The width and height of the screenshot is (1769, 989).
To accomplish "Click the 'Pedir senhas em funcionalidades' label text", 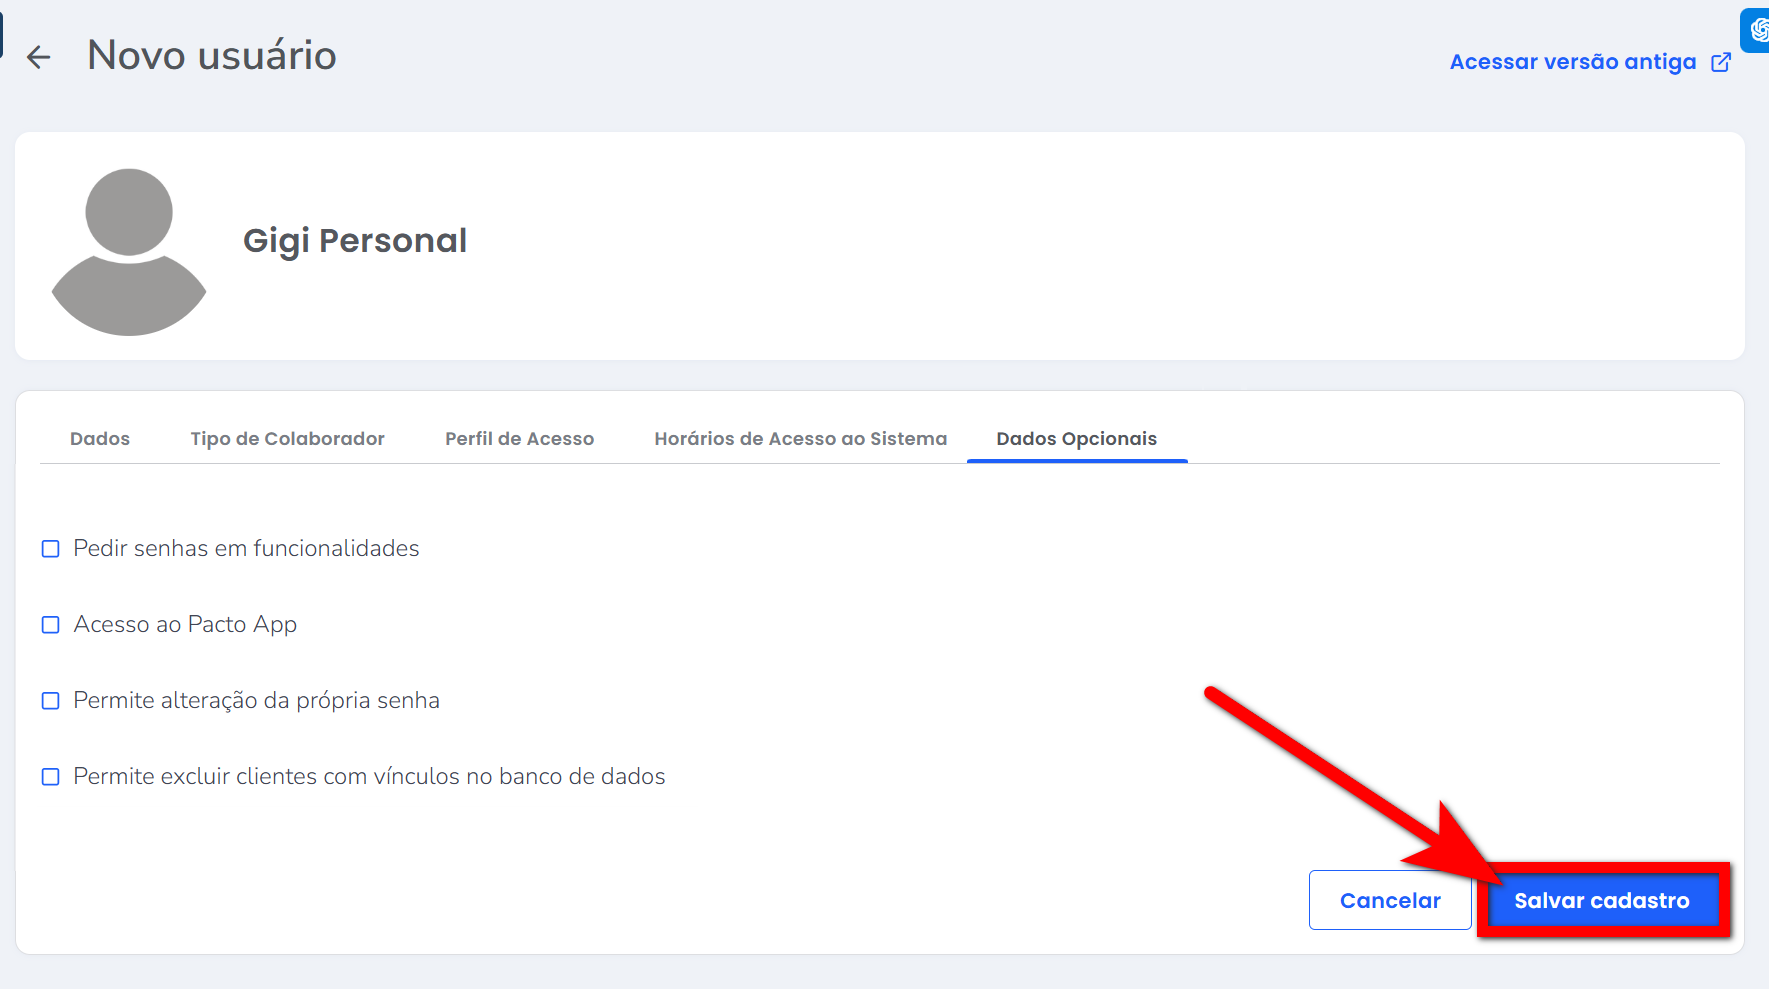I will (x=246, y=549).
